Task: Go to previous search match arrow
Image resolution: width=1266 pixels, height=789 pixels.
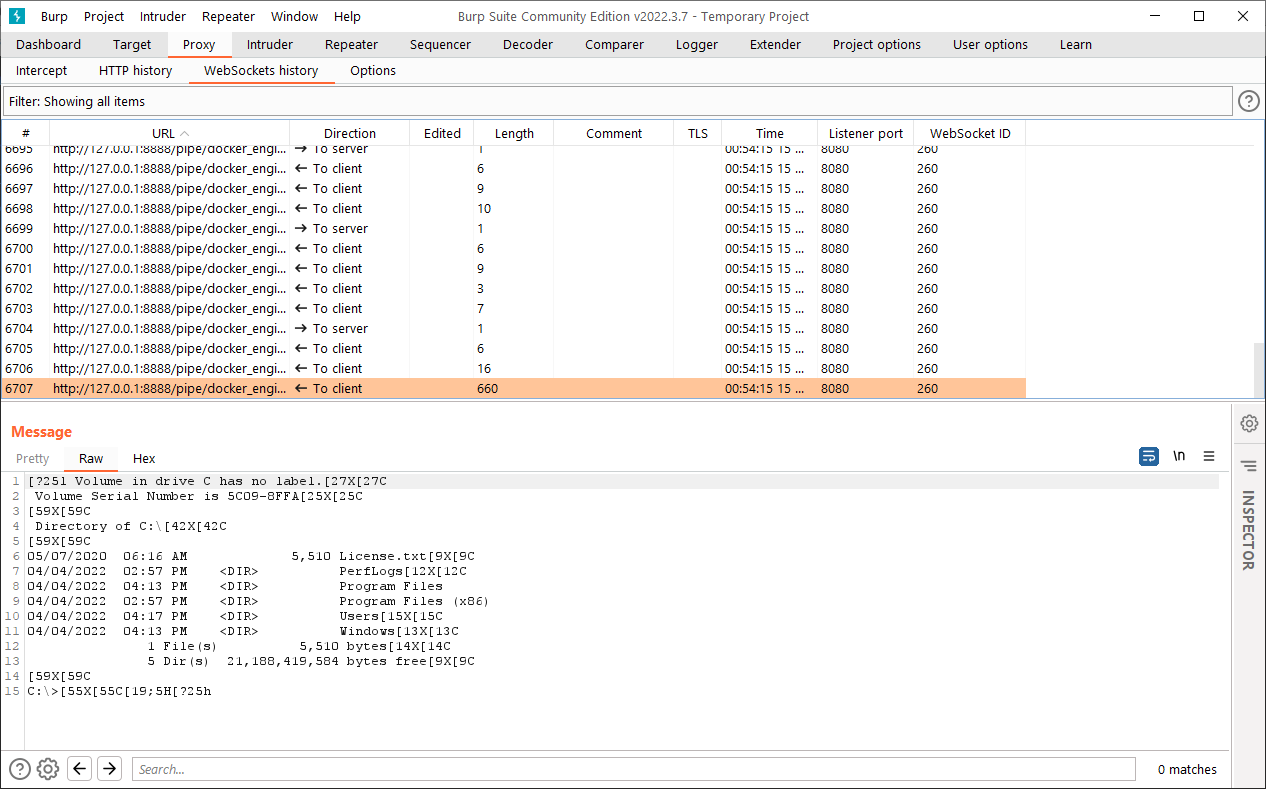Action: click(x=80, y=769)
